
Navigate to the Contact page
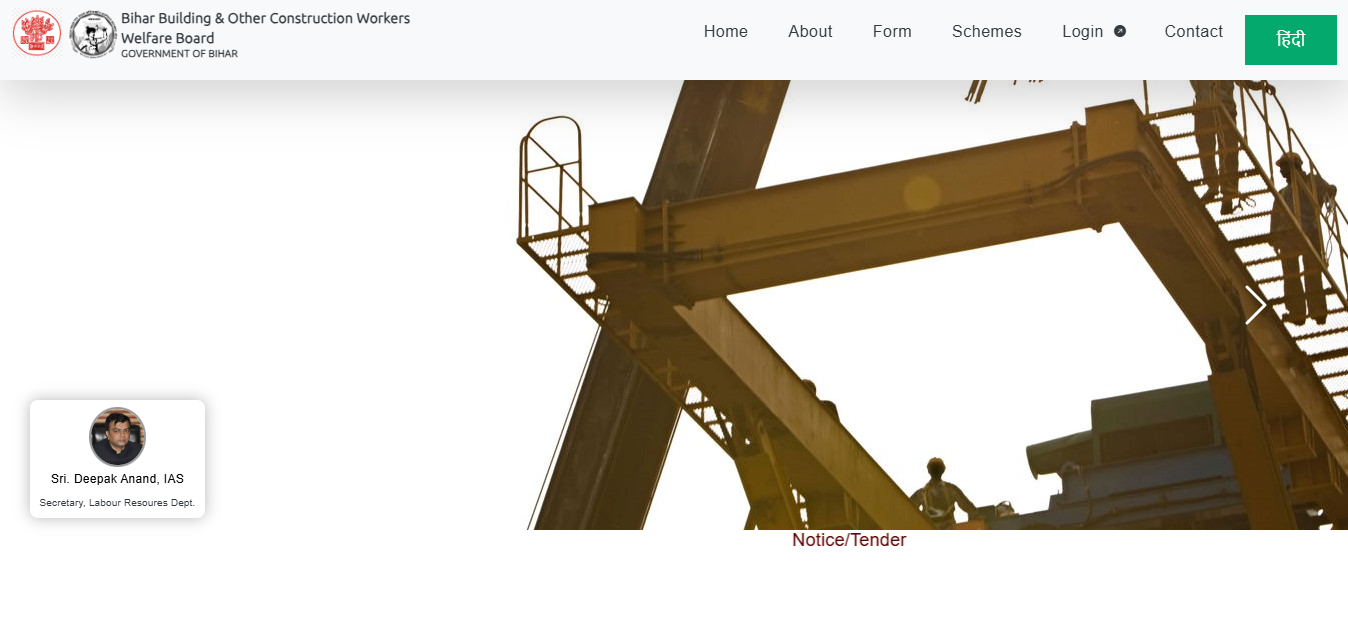click(1193, 32)
